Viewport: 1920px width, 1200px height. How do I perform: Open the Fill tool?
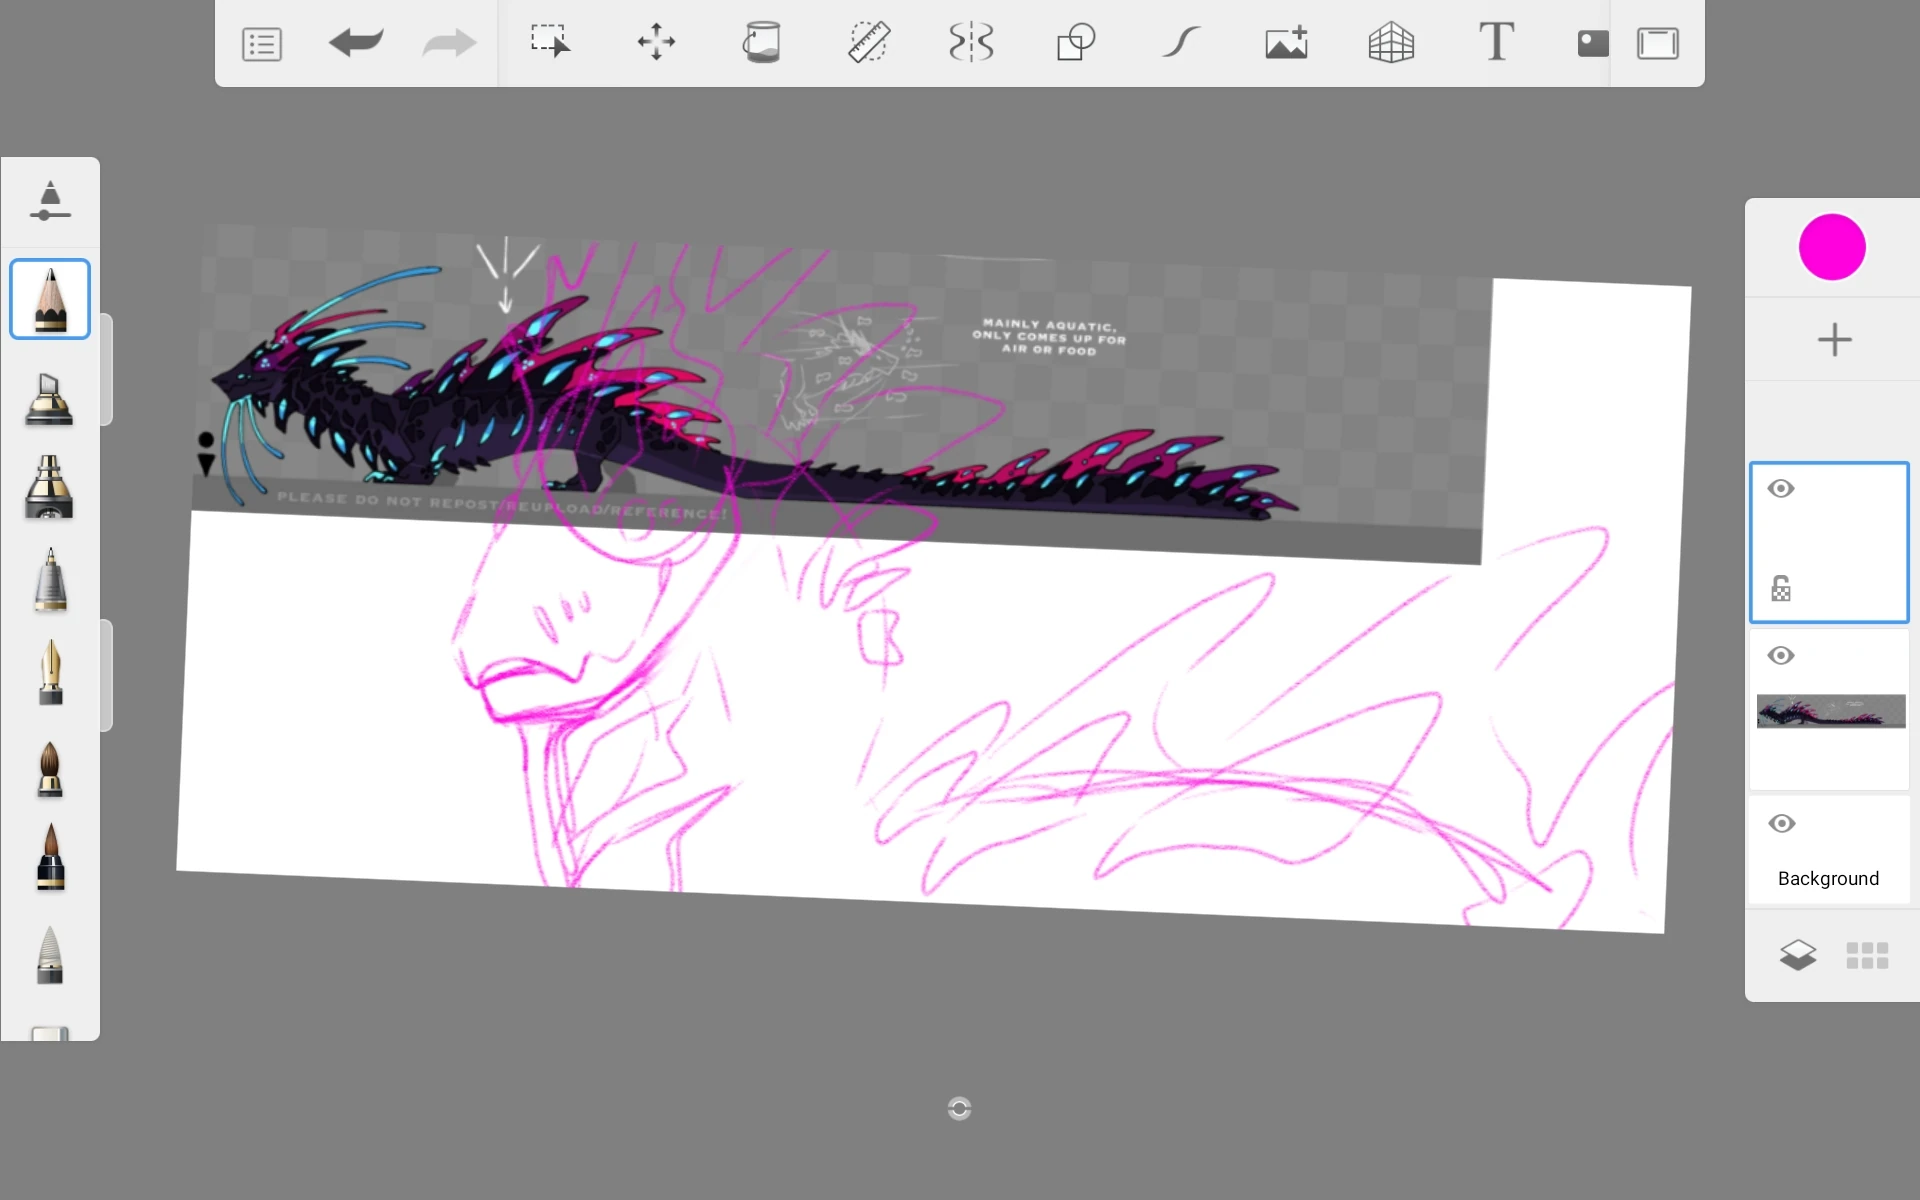pos(762,43)
